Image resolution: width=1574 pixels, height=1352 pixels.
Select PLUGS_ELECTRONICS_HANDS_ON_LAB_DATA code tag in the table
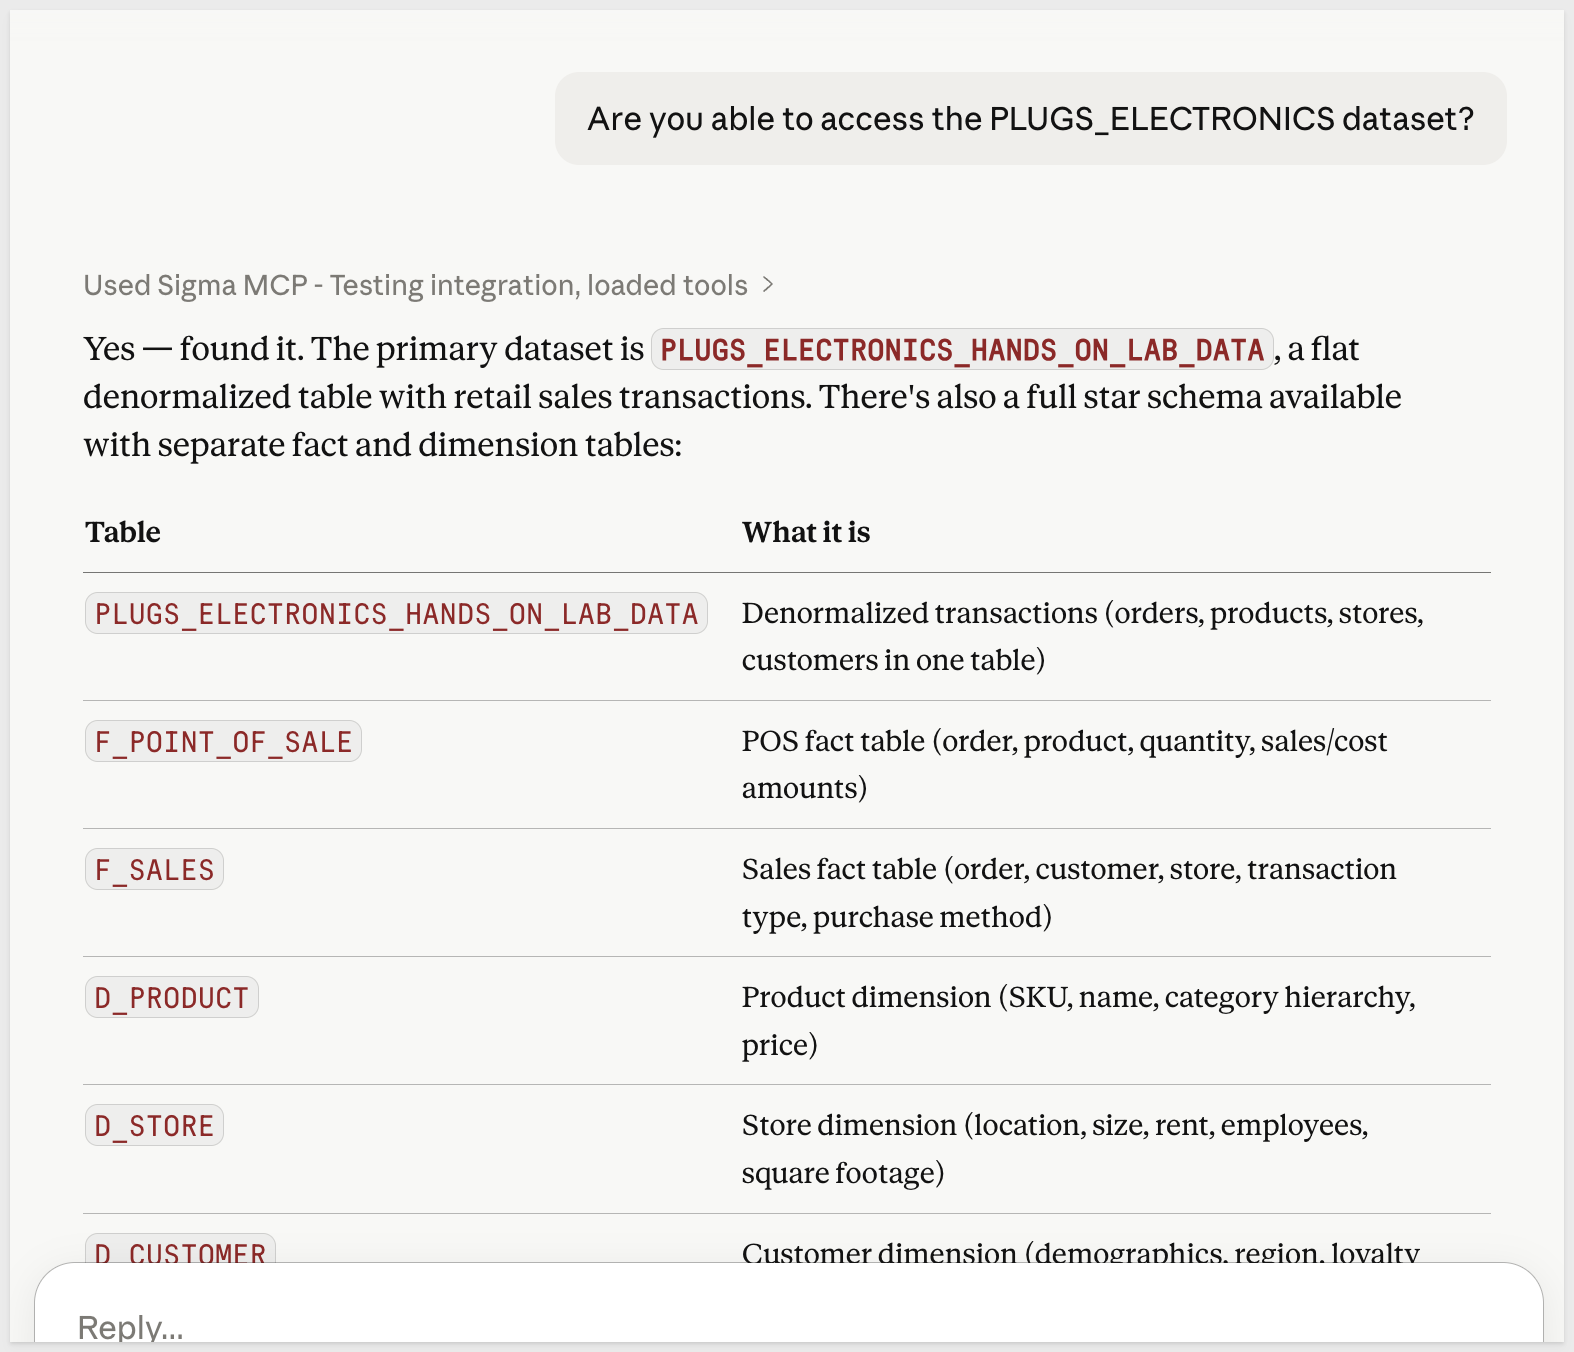396,613
